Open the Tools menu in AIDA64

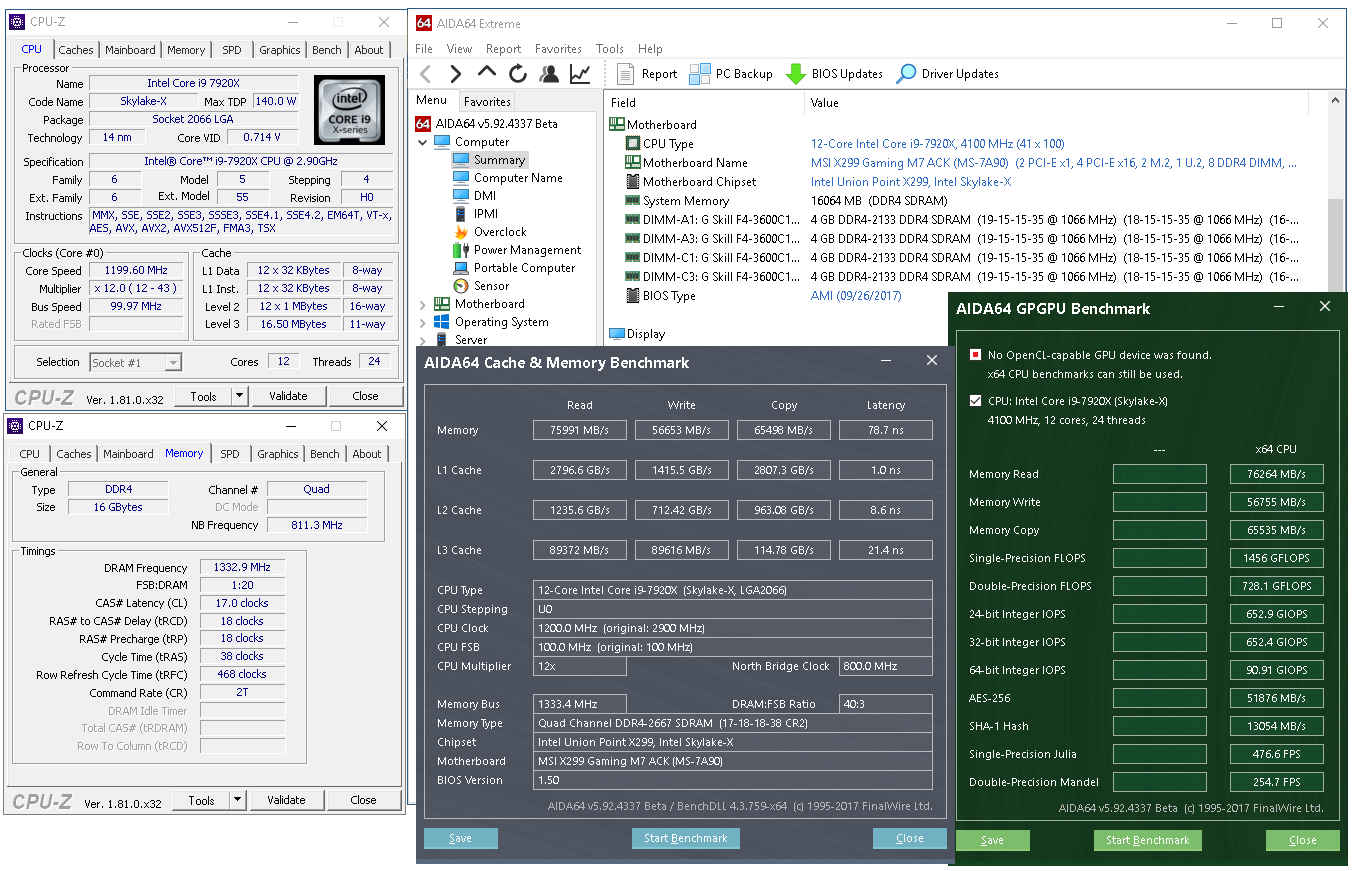tap(610, 48)
